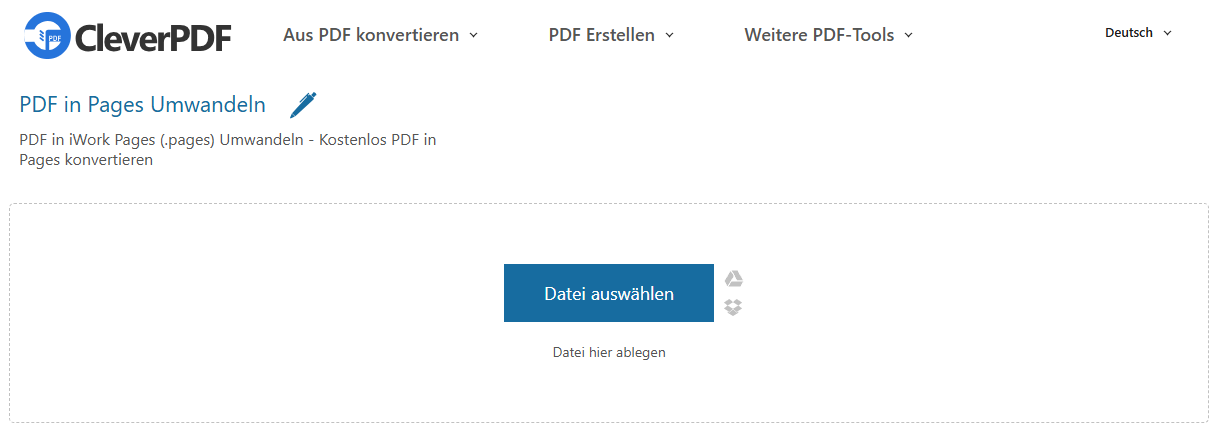Expand the arrow next to PDF Erstellen

[670, 35]
